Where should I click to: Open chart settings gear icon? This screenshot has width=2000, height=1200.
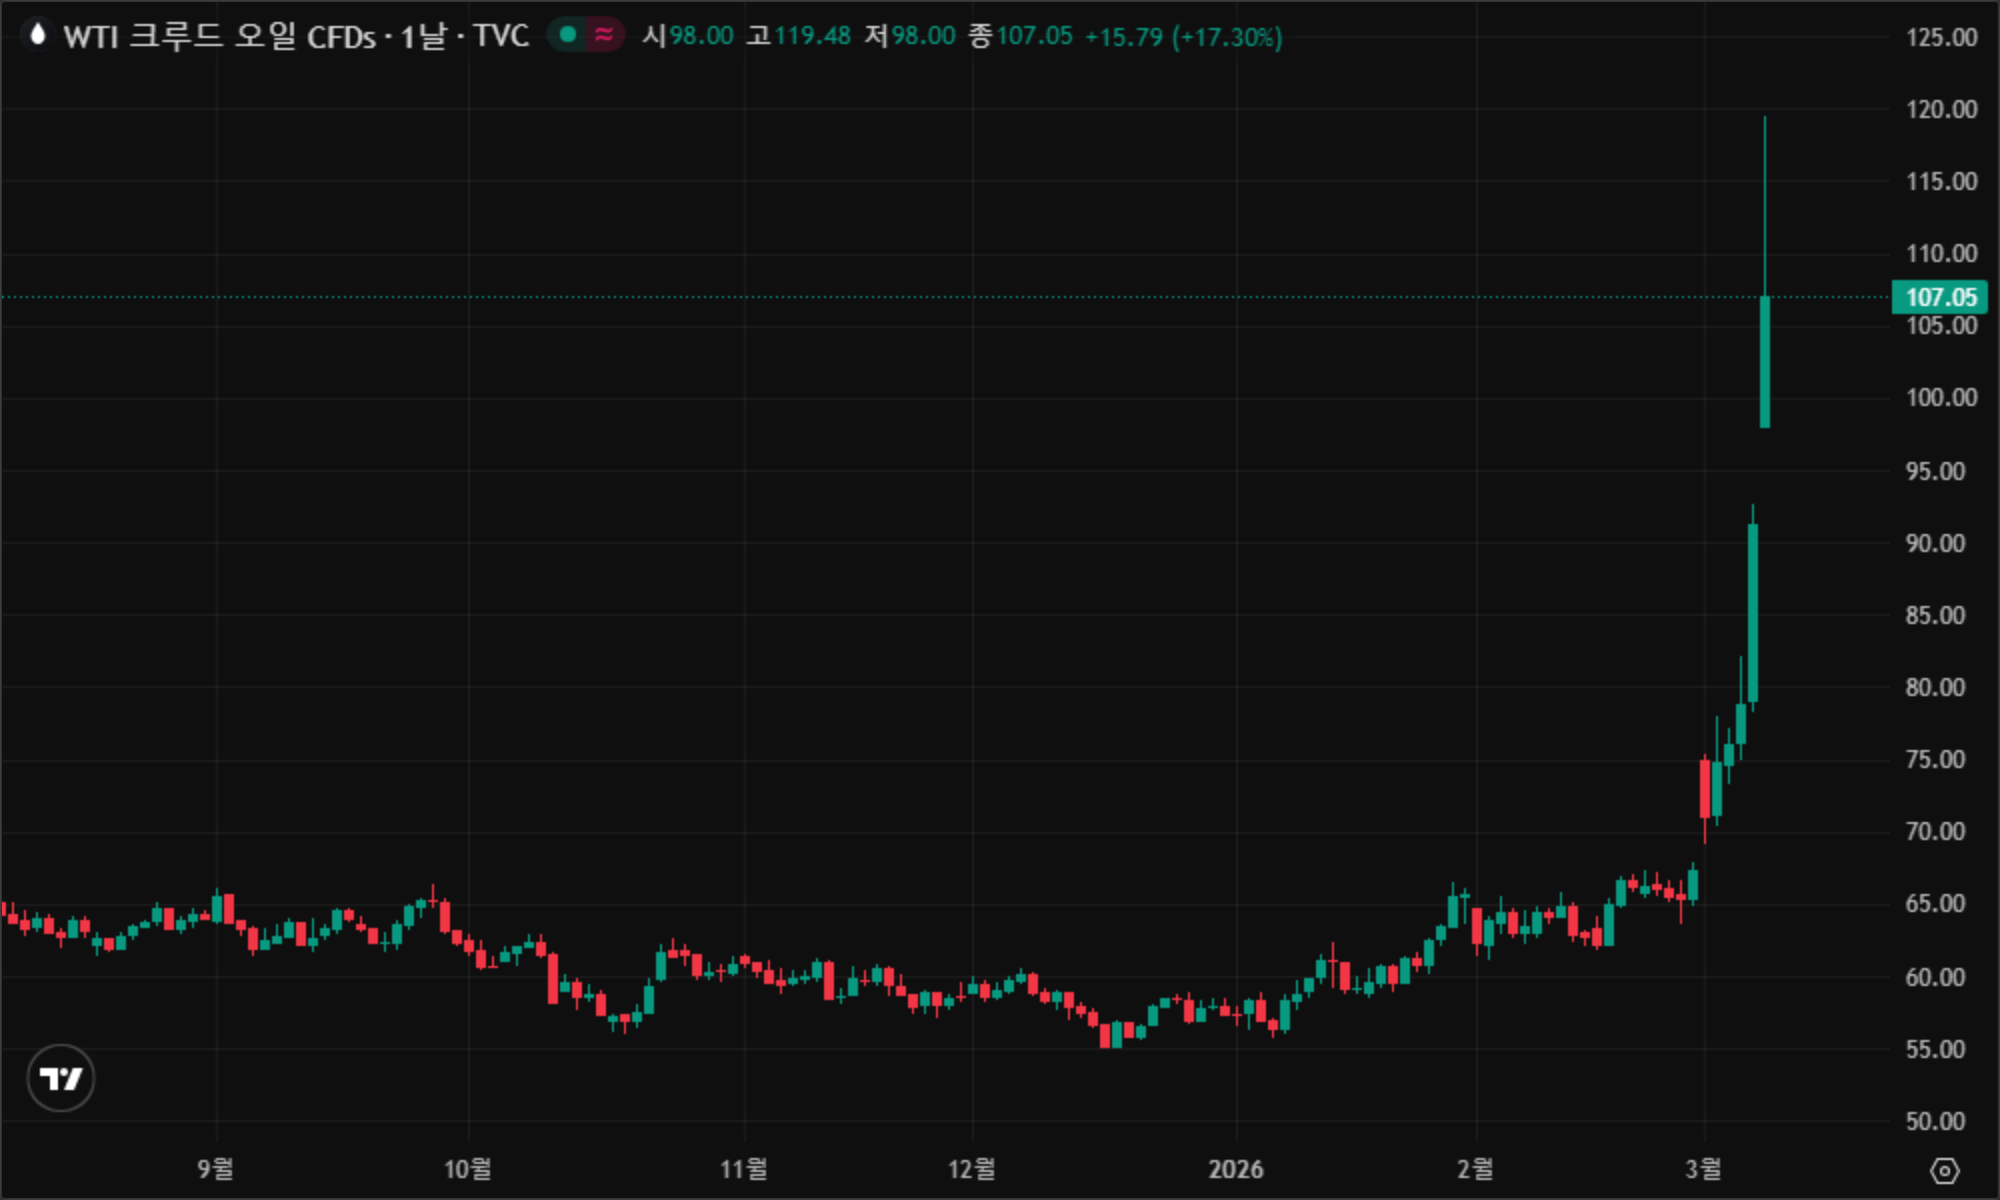(x=1944, y=1170)
